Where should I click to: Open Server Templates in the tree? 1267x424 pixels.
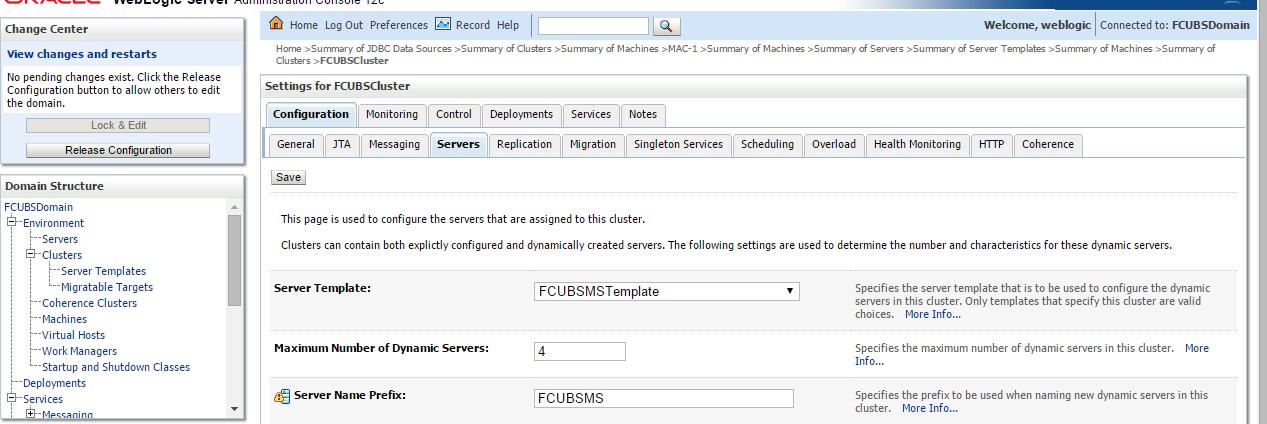pos(103,271)
